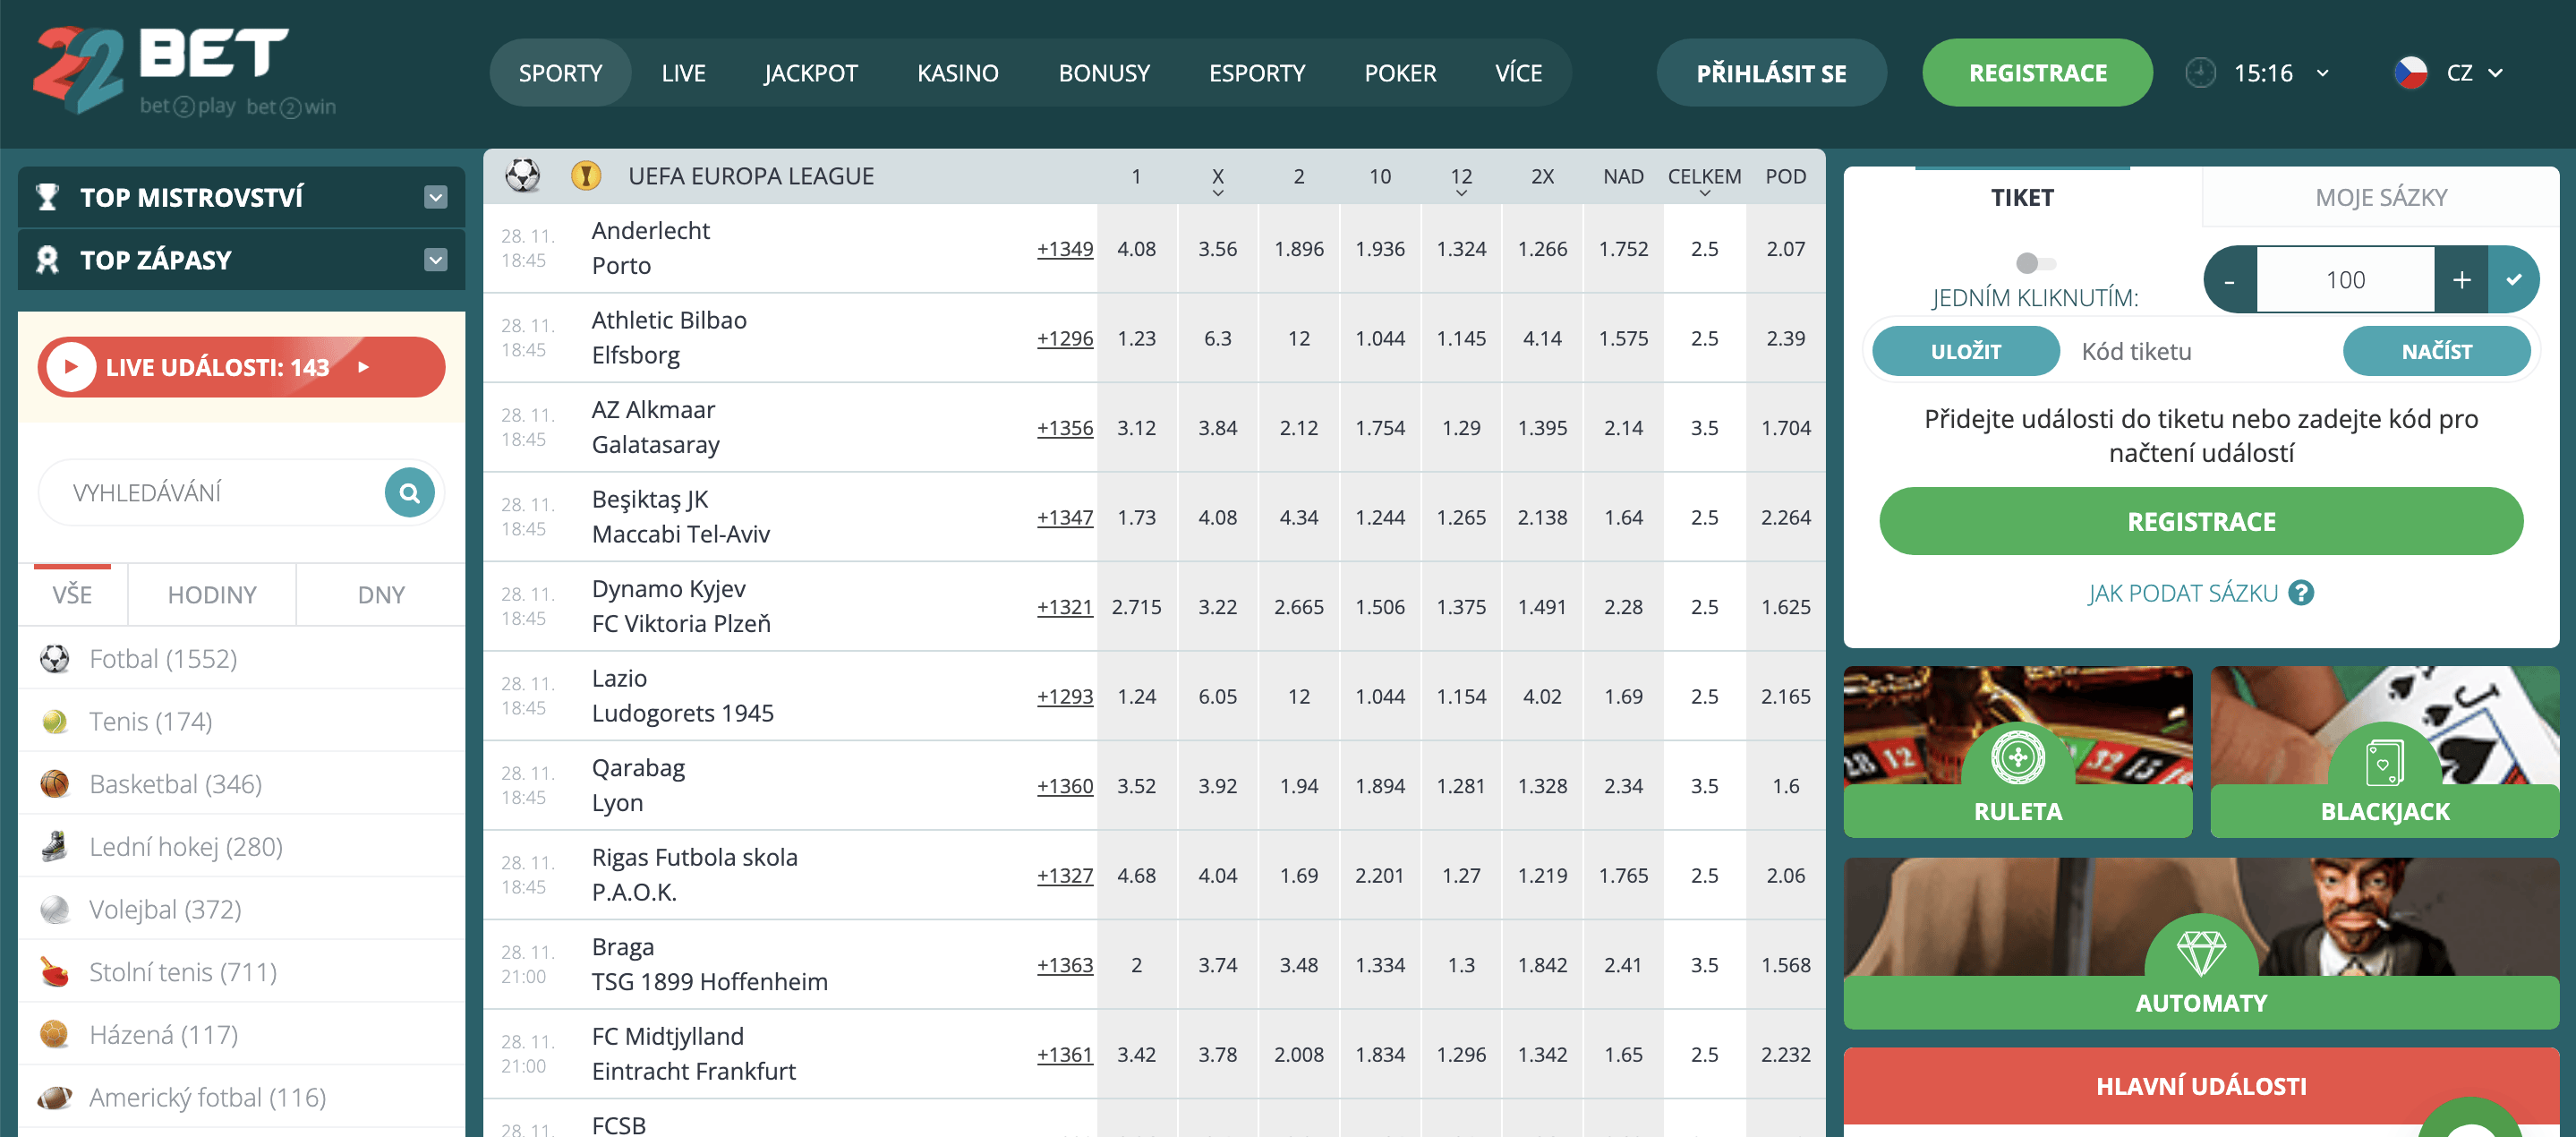
Task: Confirm amount with the checkmark button
Action: [x=2514, y=279]
